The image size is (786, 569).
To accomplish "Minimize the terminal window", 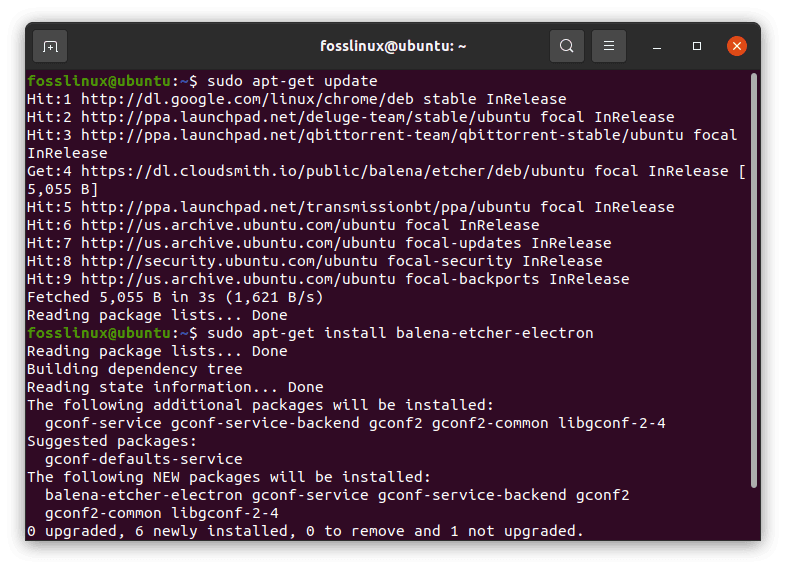I will point(657,46).
